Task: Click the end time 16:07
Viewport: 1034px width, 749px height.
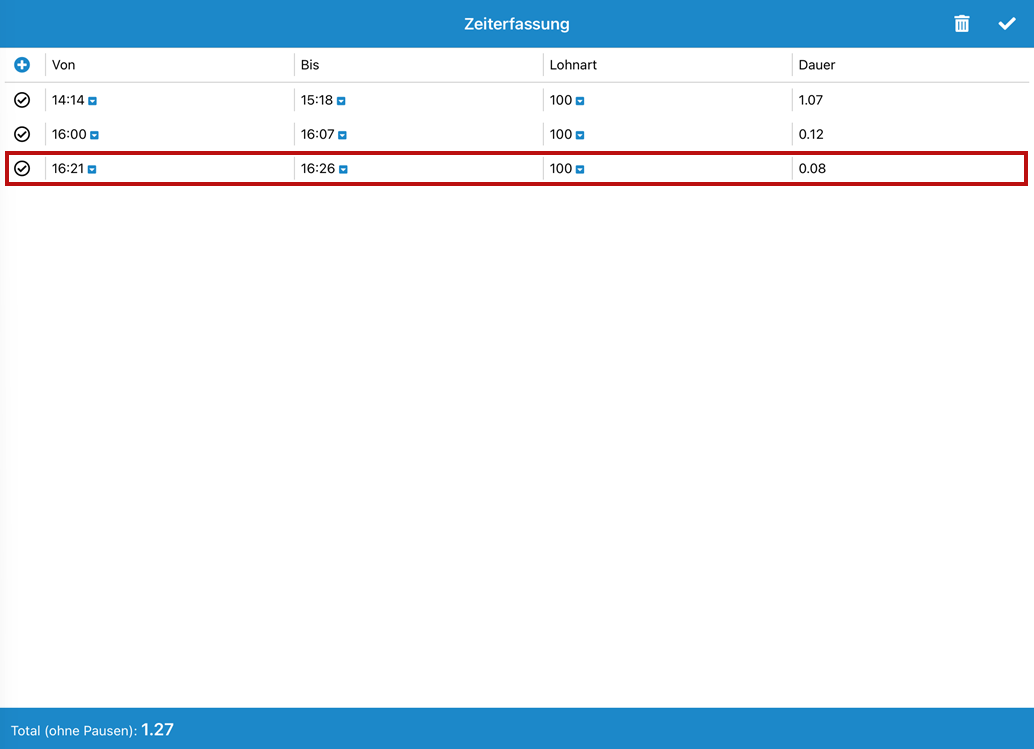Action: 318,135
